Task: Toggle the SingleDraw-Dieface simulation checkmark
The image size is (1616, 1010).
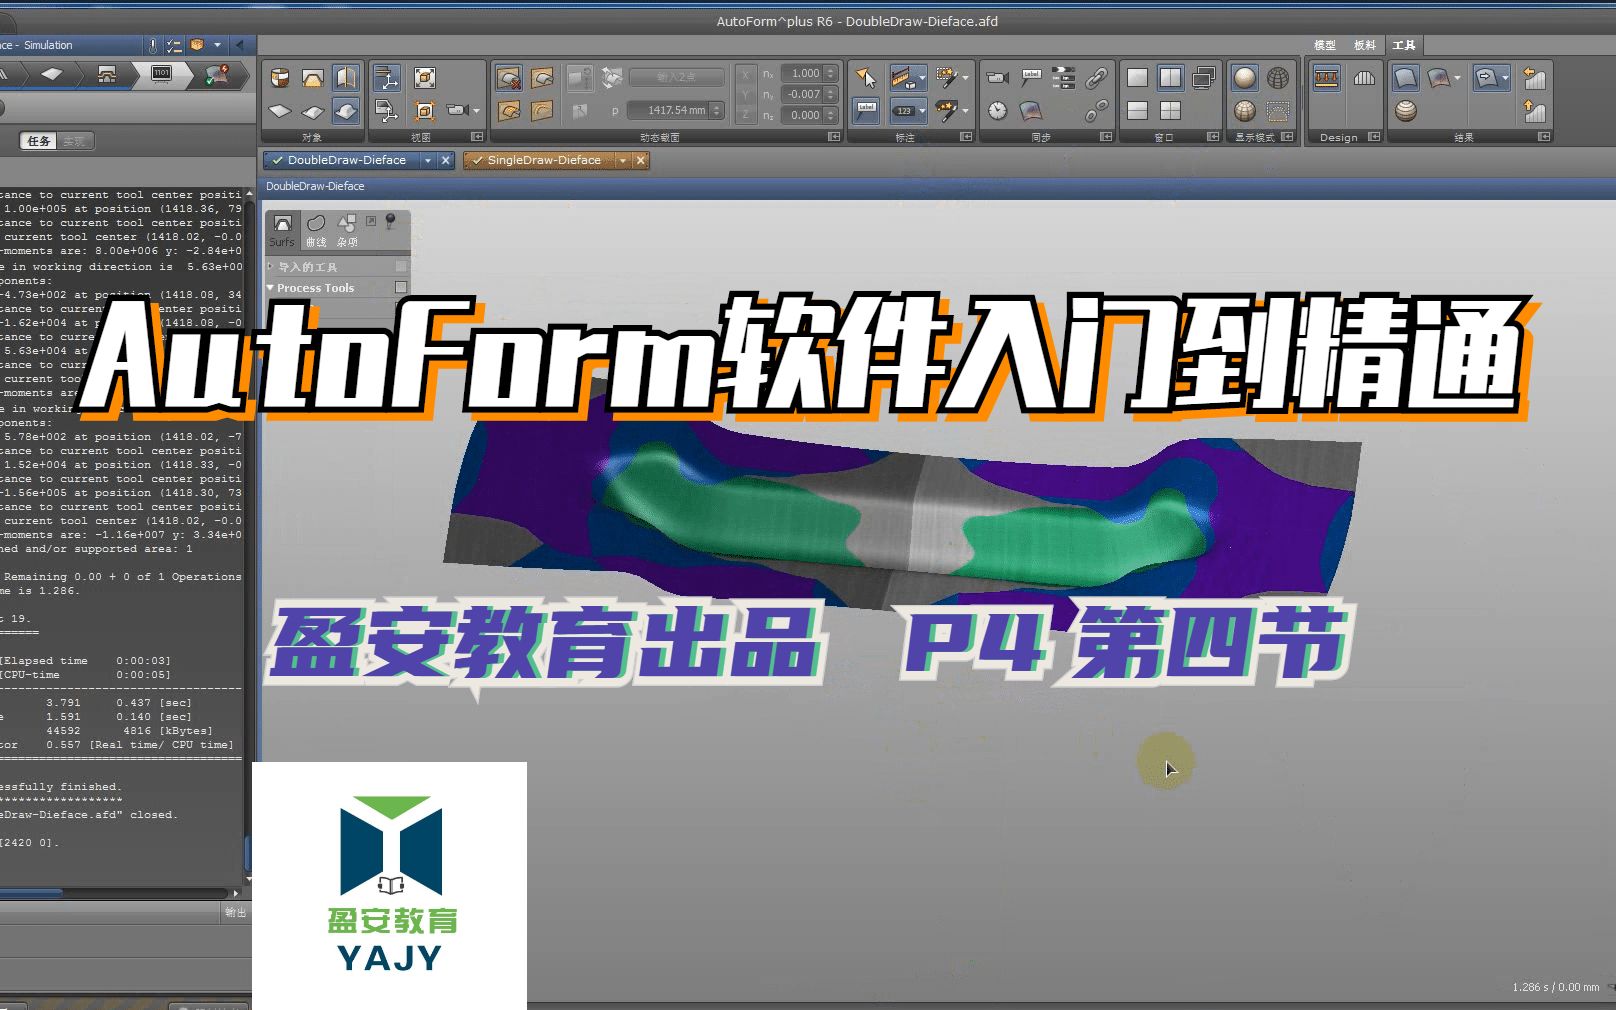Action: click(478, 160)
